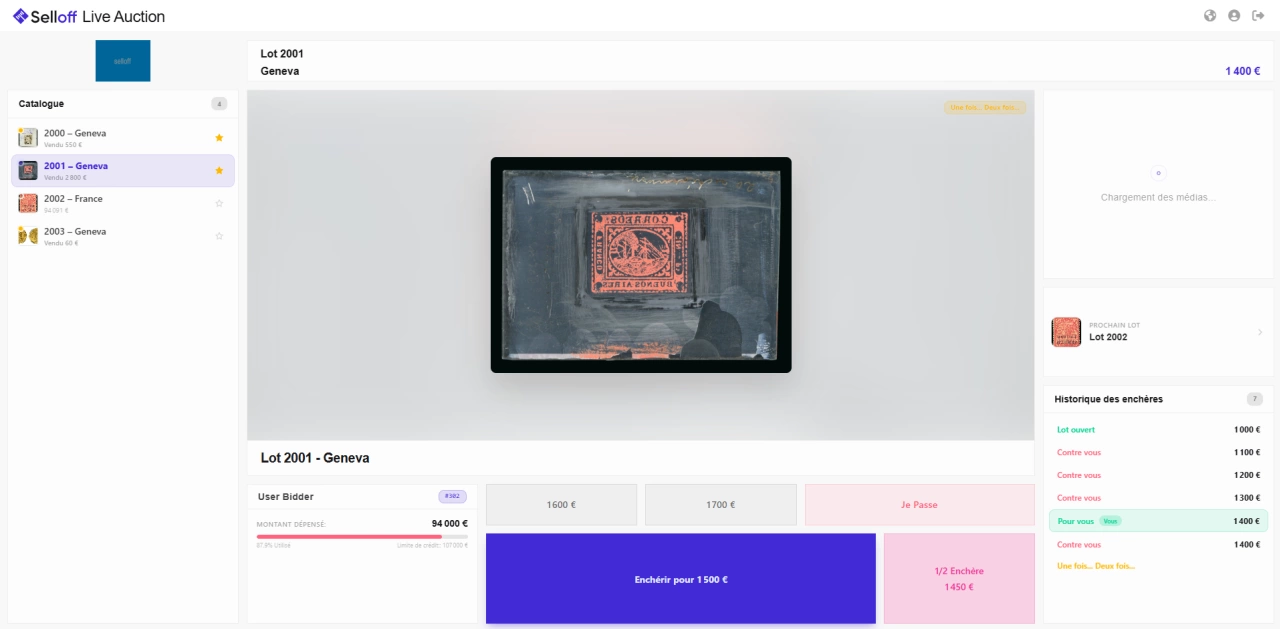Click the 'Une fois... Deux fois...' badge on image
Image resolution: width=1280 pixels, height=629 pixels.
(985, 108)
